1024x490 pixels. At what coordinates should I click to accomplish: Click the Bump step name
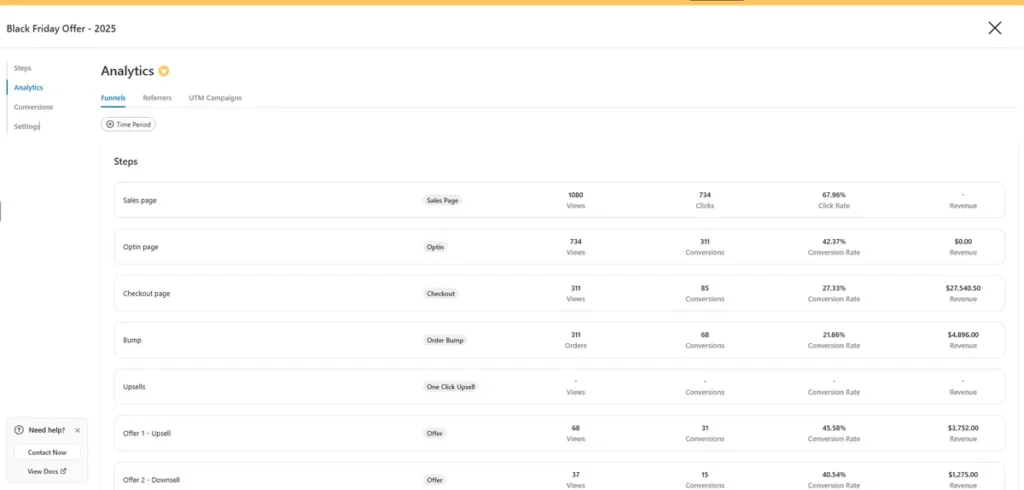click(x=132, y=340)
